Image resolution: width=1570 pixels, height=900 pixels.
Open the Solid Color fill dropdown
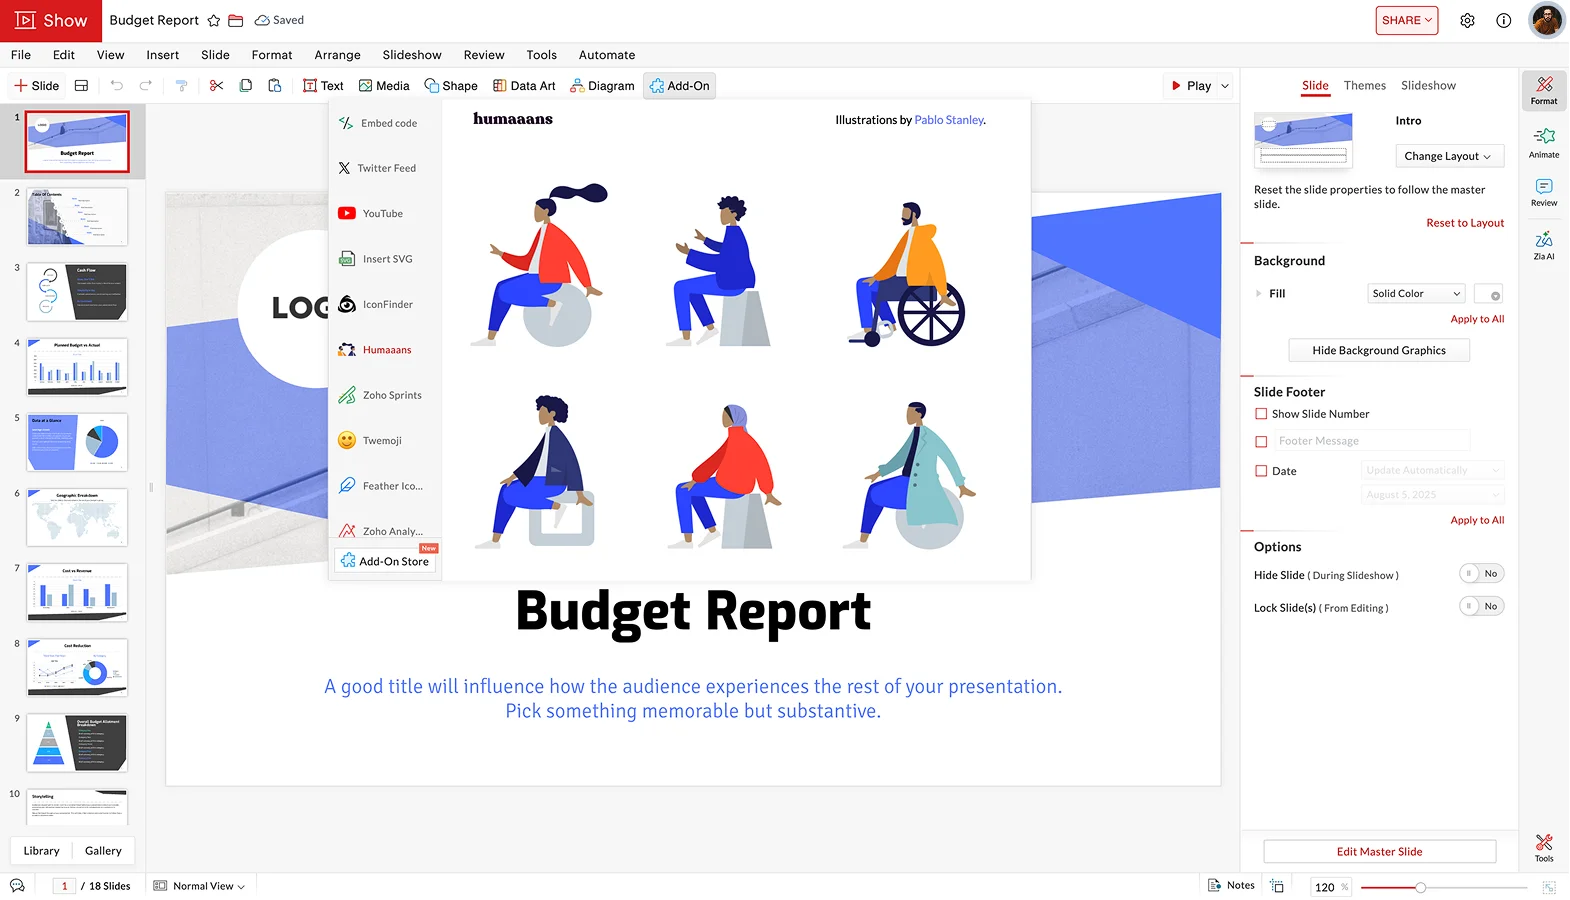point(1415,294)
